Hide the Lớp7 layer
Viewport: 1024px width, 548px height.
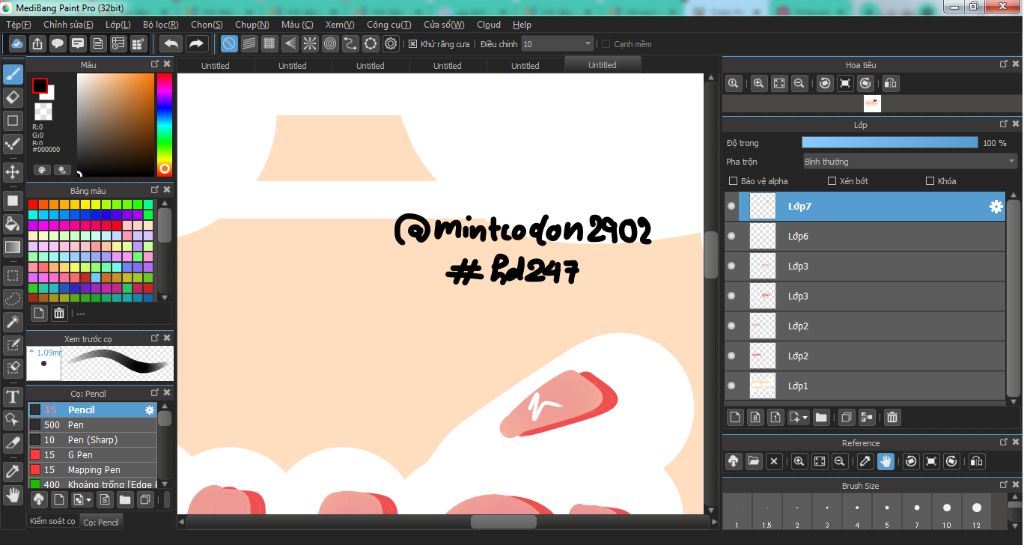coord(731,206)
